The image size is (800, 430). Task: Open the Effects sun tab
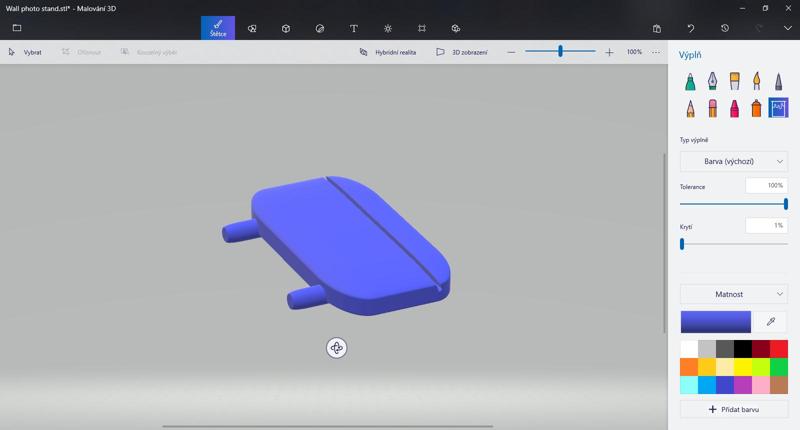point(388,29)
